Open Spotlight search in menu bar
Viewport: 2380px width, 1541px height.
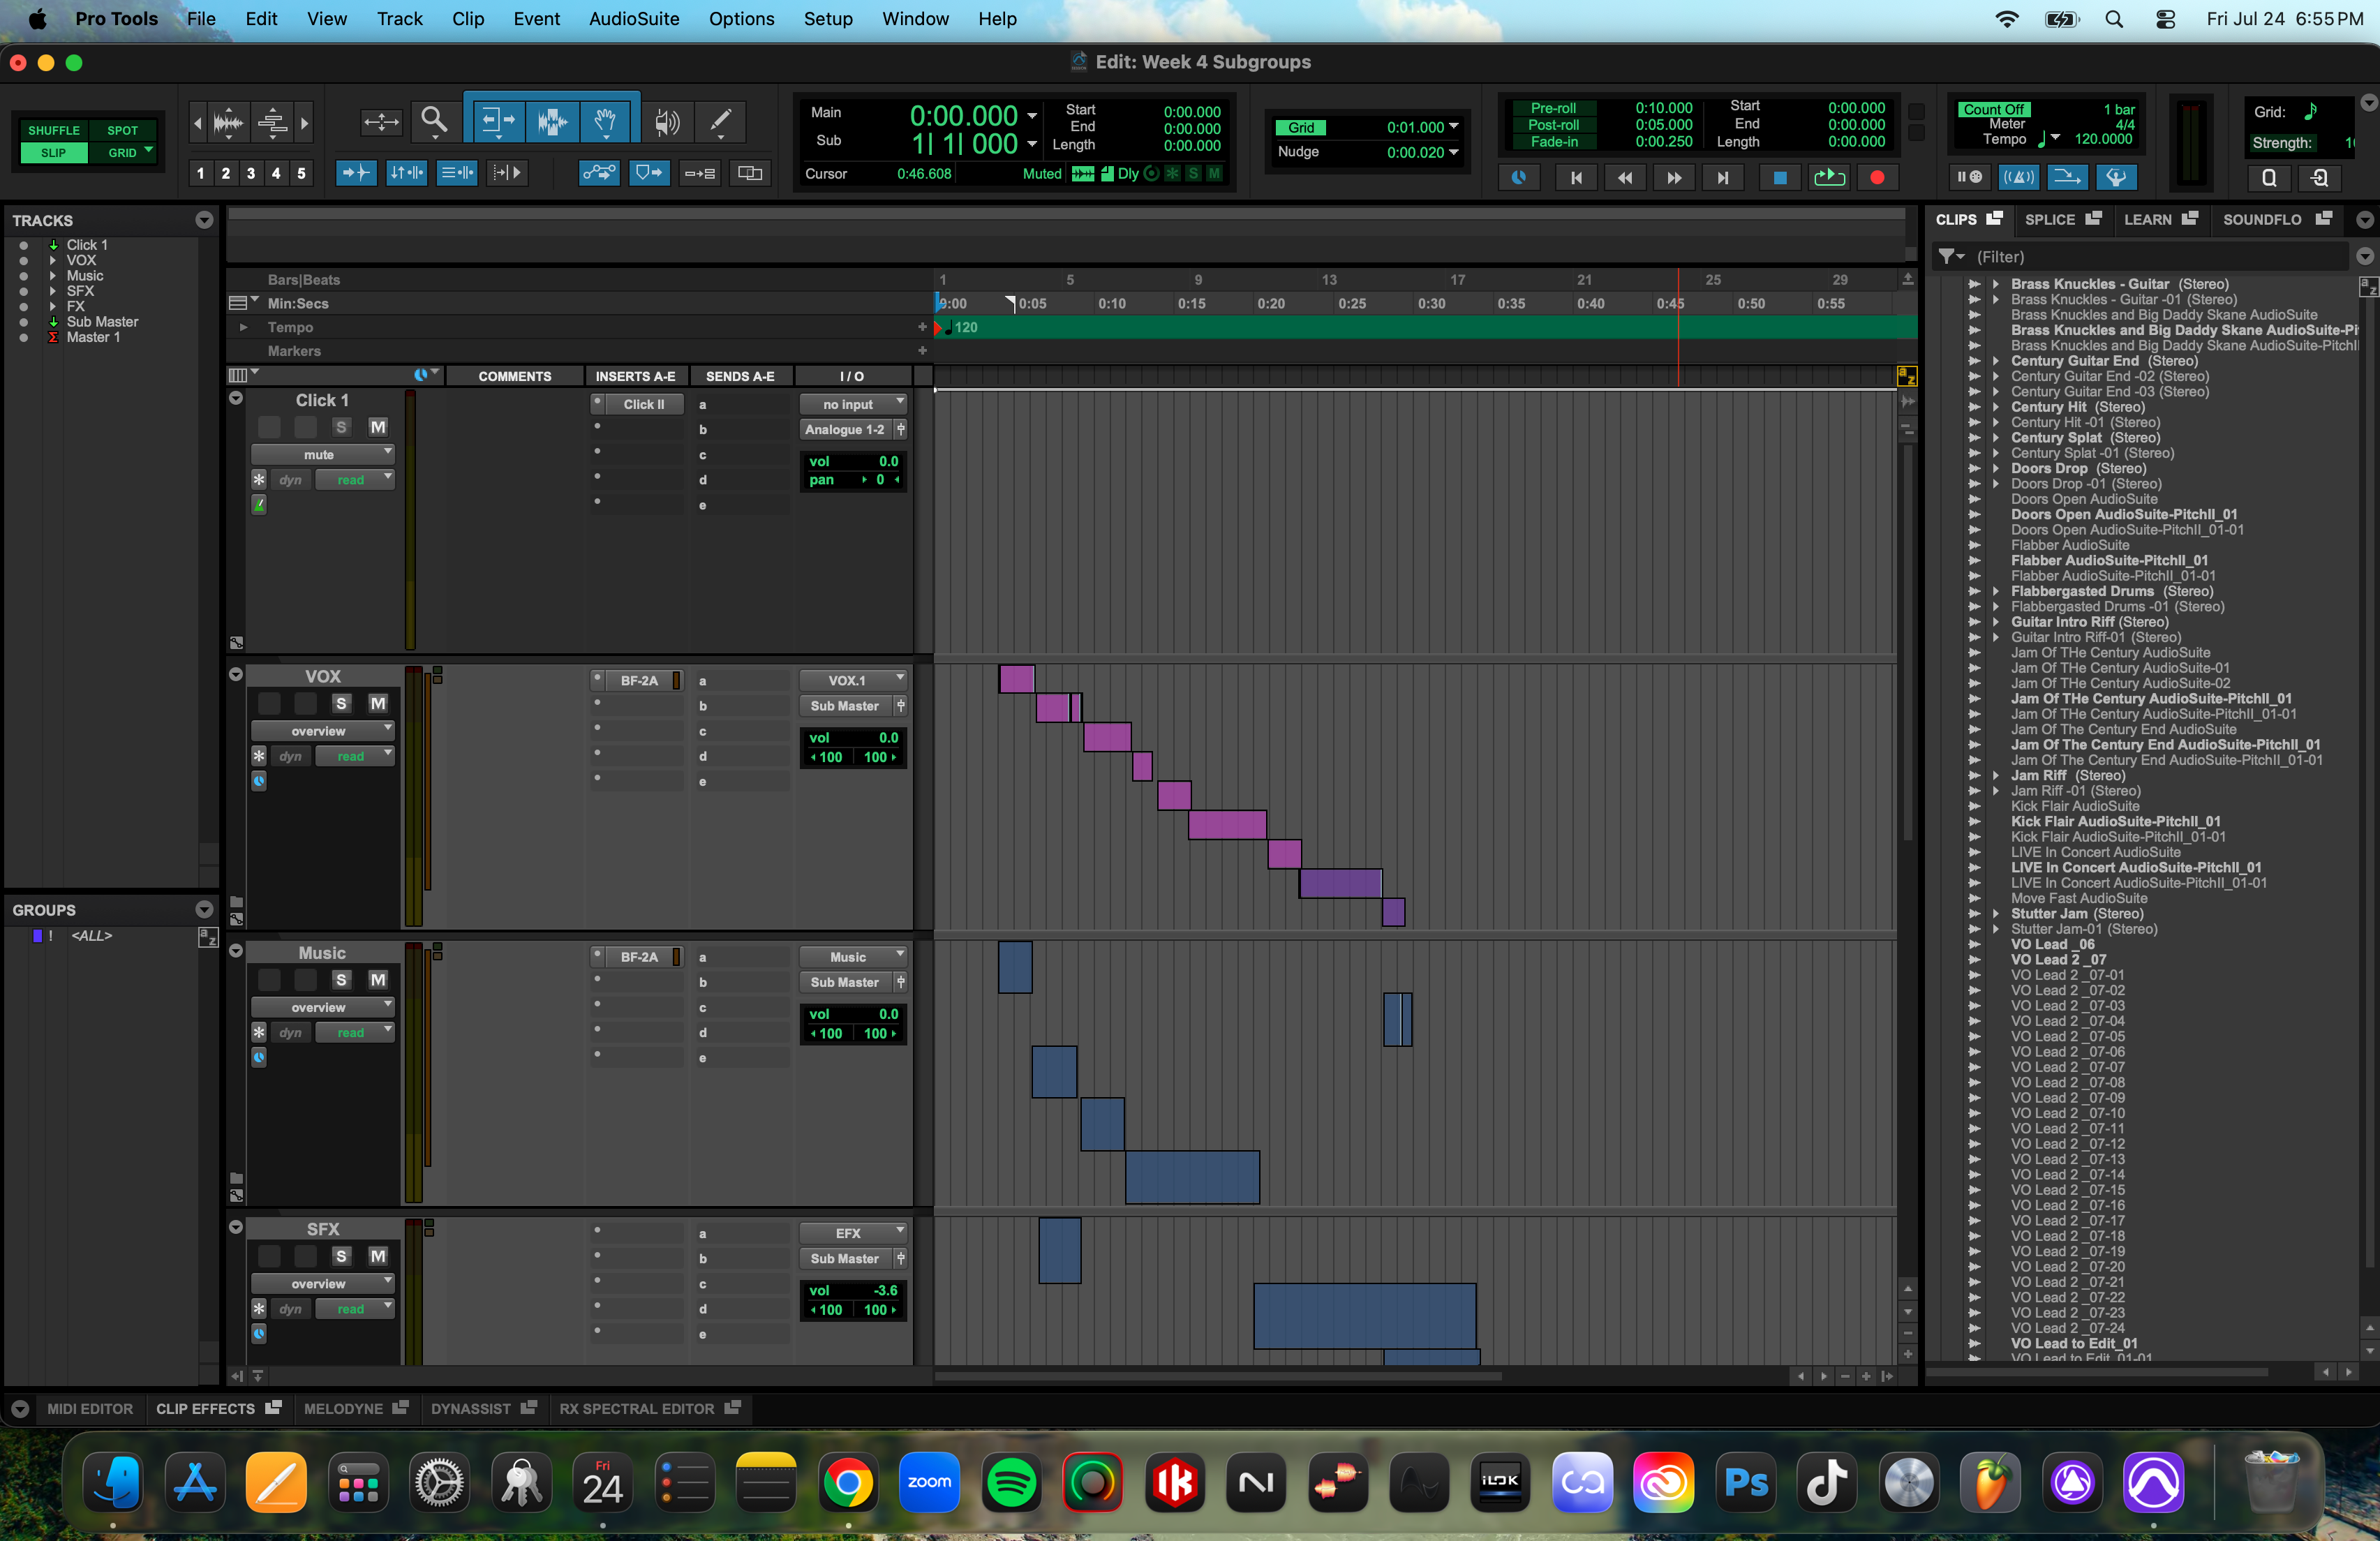tap(2113, 19)
